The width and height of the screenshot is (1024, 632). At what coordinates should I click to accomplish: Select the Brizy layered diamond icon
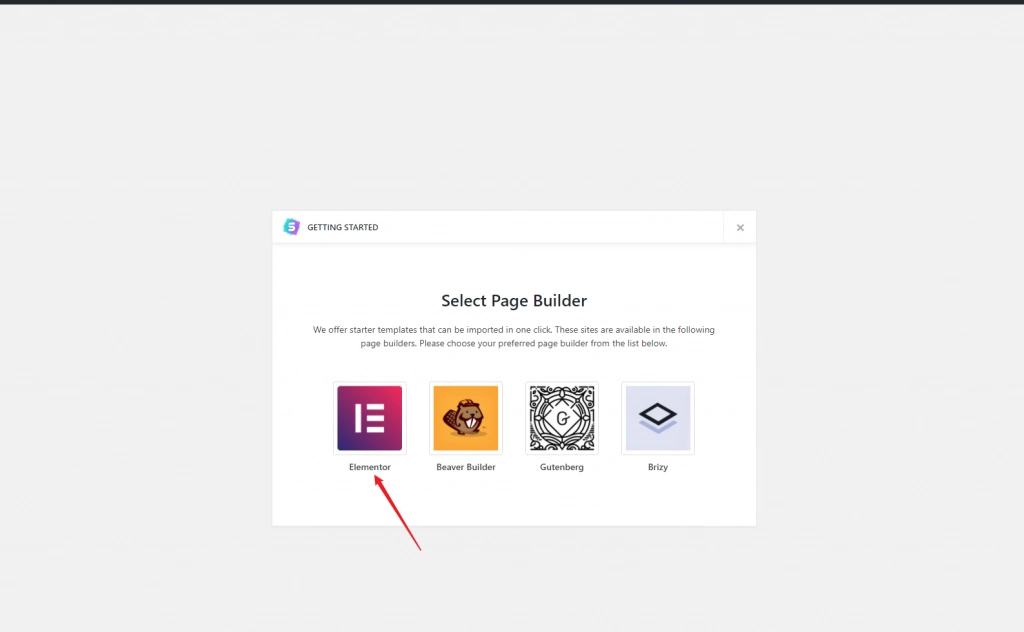click(x=657, y=418)
